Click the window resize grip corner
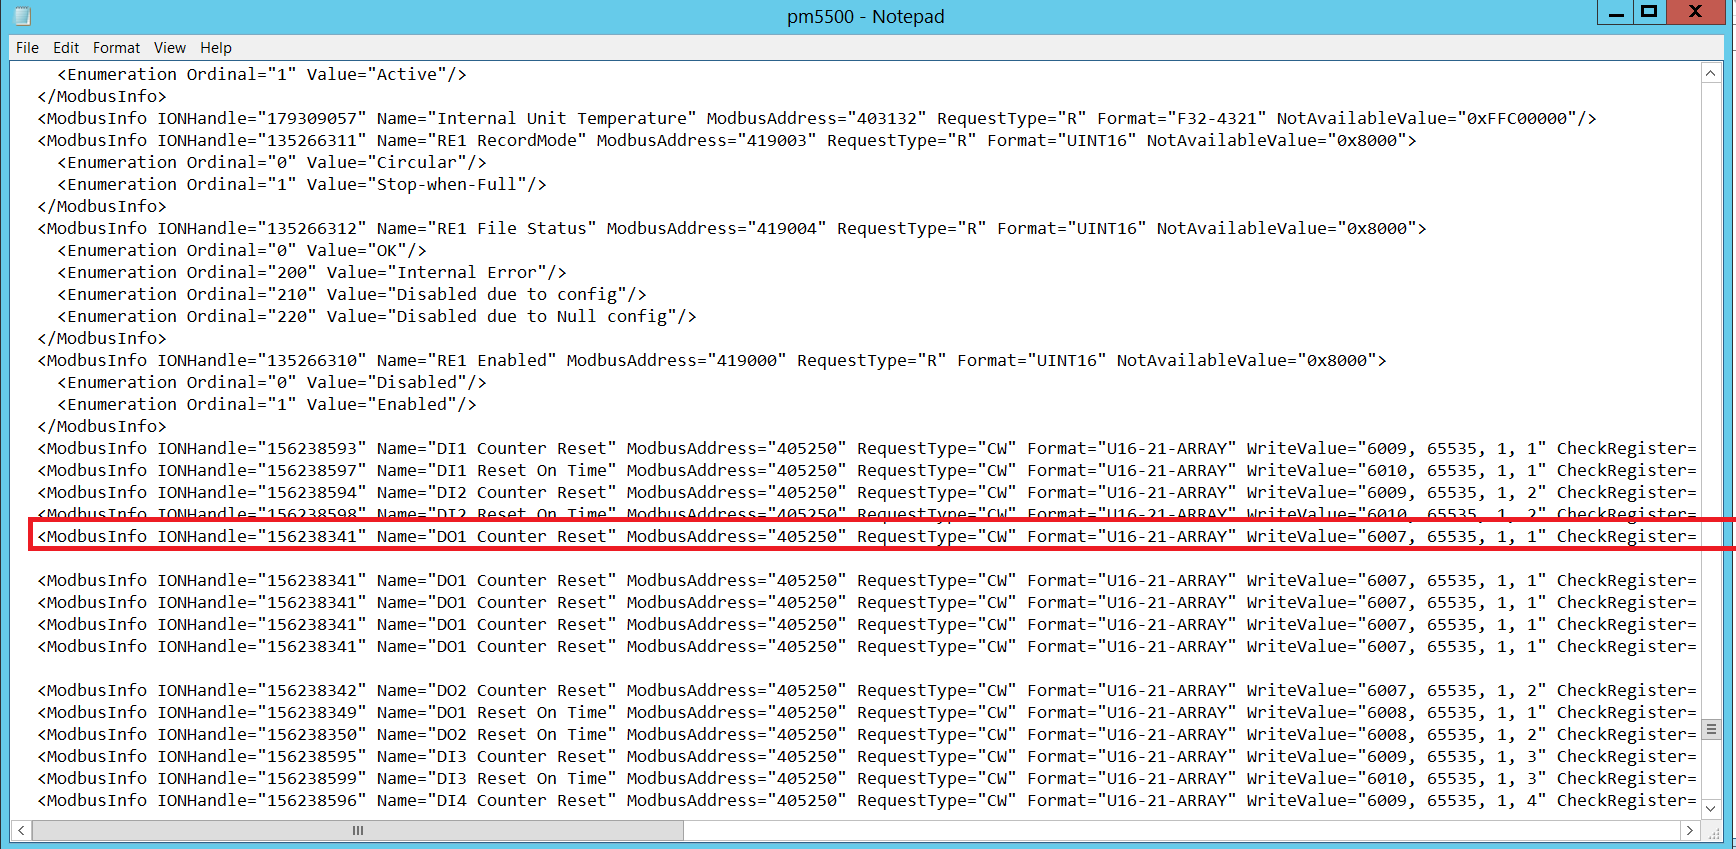Viewport: 1736px width, 849px height. click(x=1711, y=831)
